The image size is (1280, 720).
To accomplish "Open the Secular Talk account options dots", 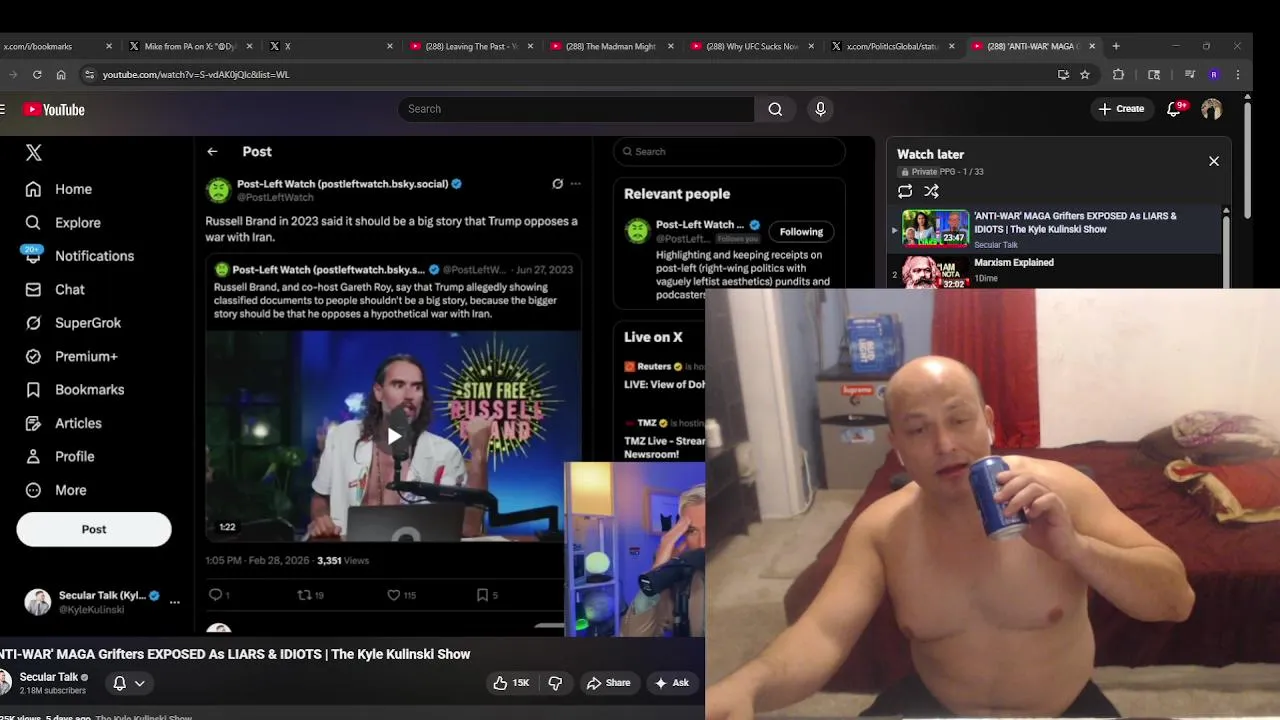I will pyautogui.click(x=175, y=602).
